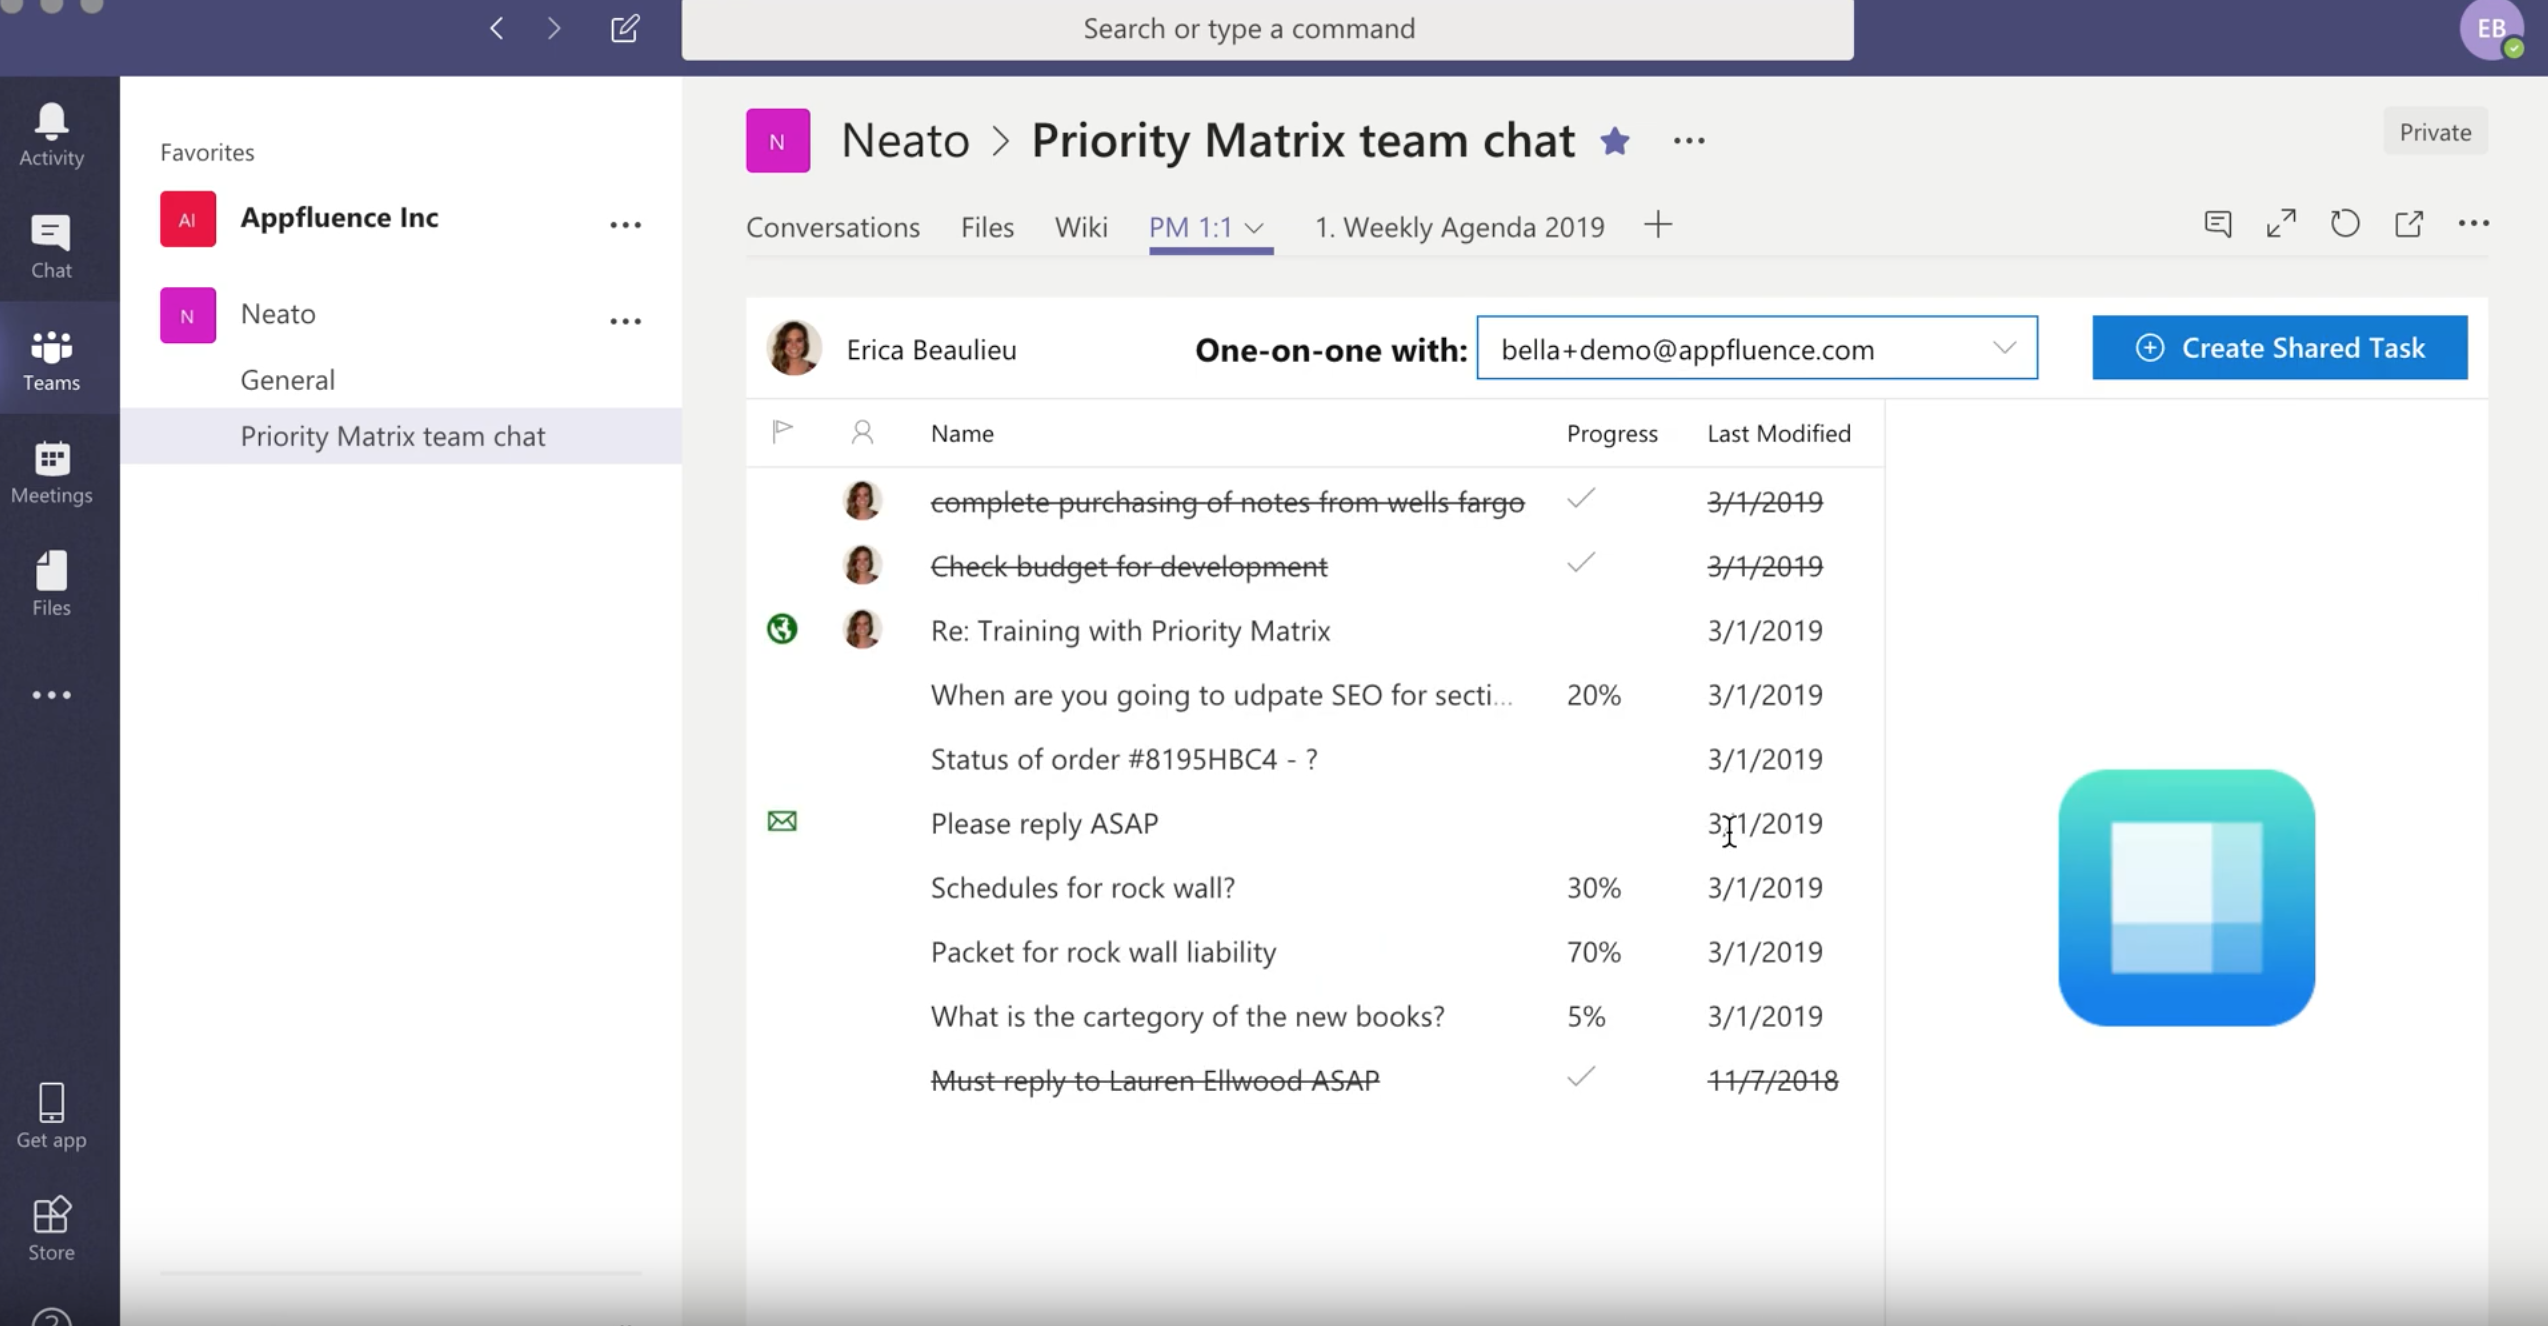Switch to the Wiki tab

[1081, 227]
